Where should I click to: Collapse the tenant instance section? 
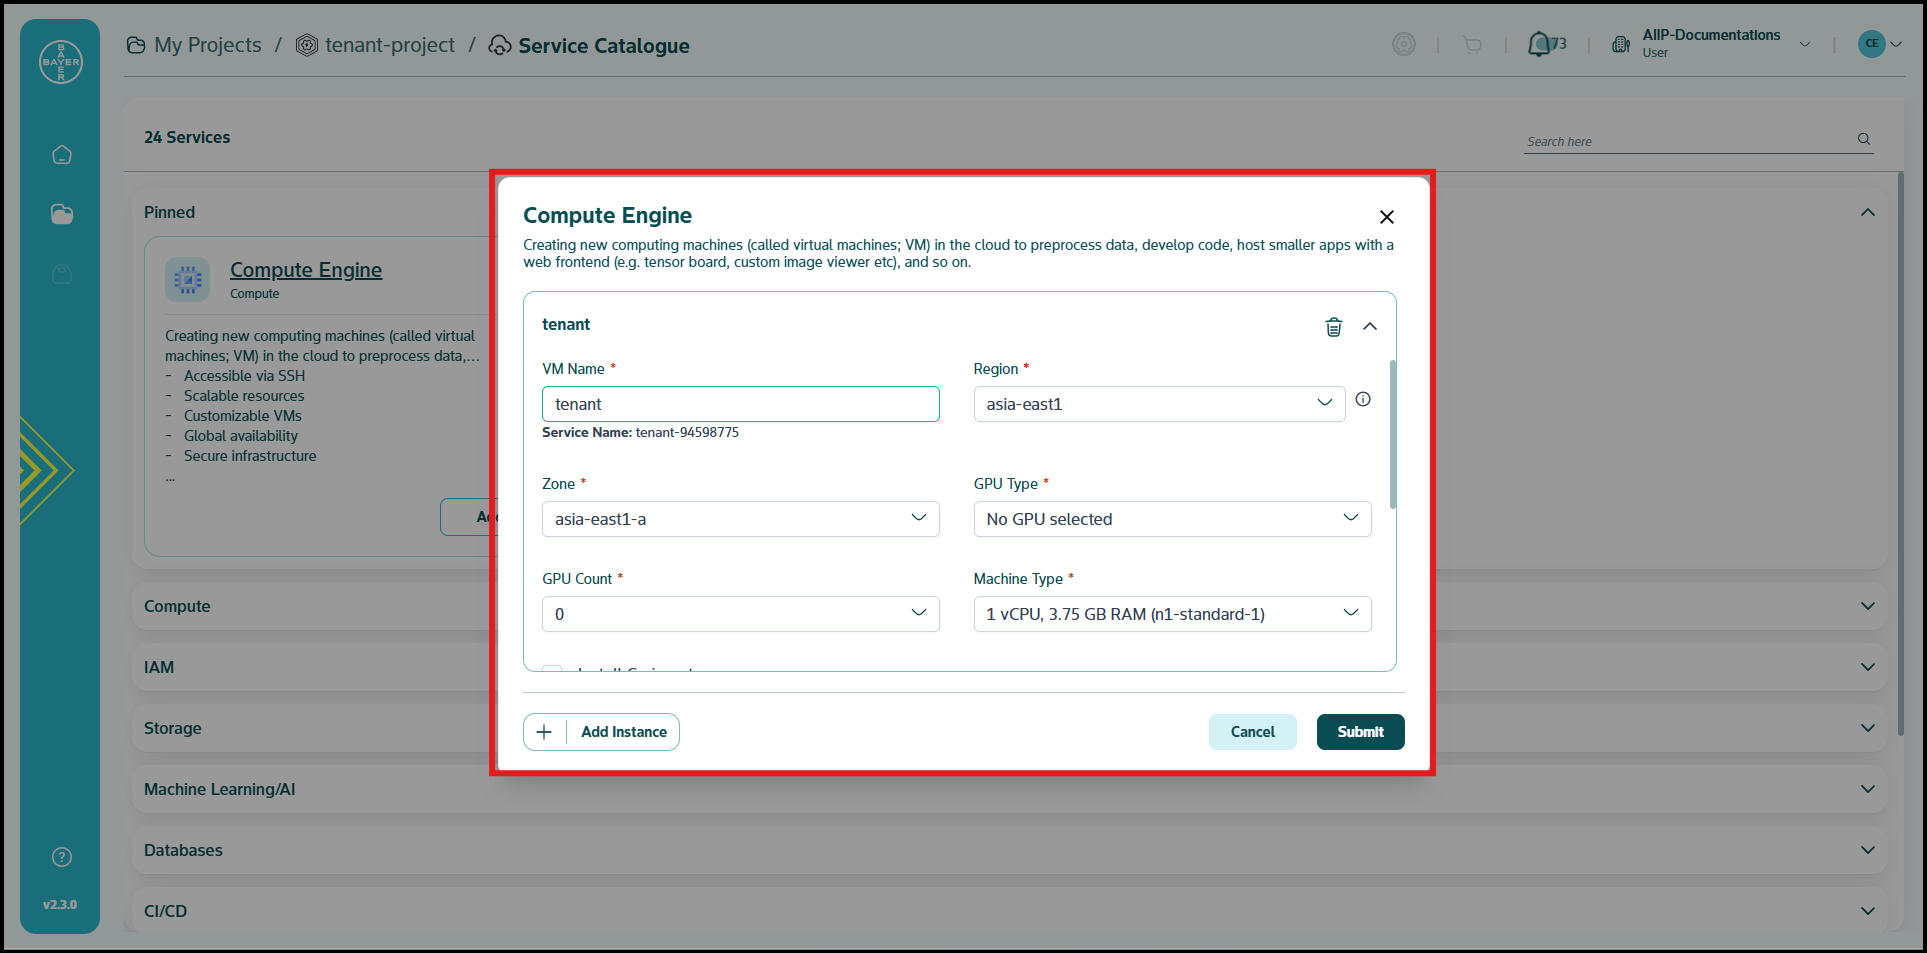click(x=1370, y=327)
